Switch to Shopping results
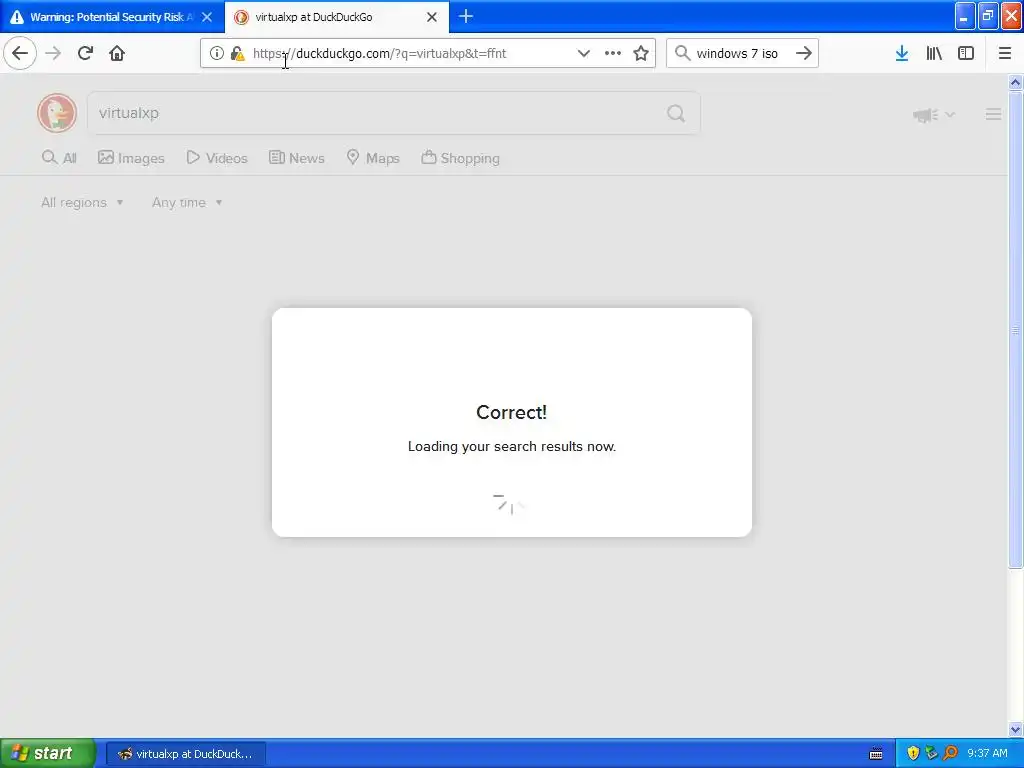 [x=460, y=158]
